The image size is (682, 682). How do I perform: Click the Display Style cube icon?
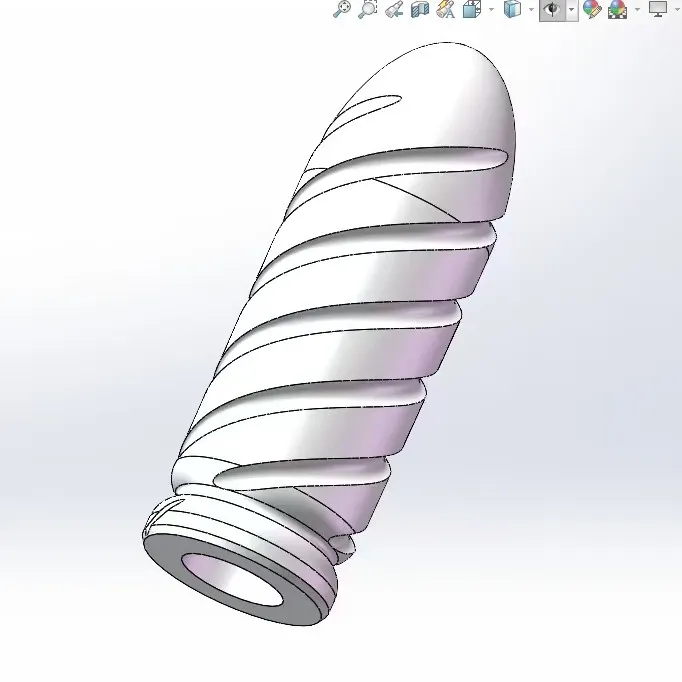click(512, 9)
